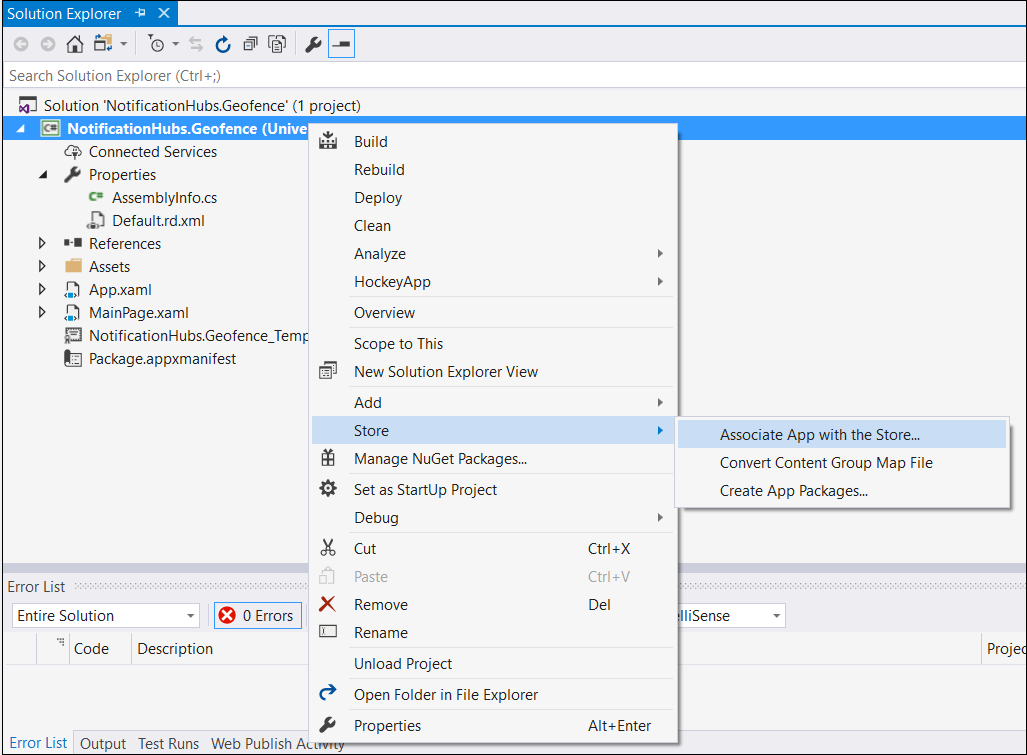
Task: Click the Show All Files icon
Action: 277,44
